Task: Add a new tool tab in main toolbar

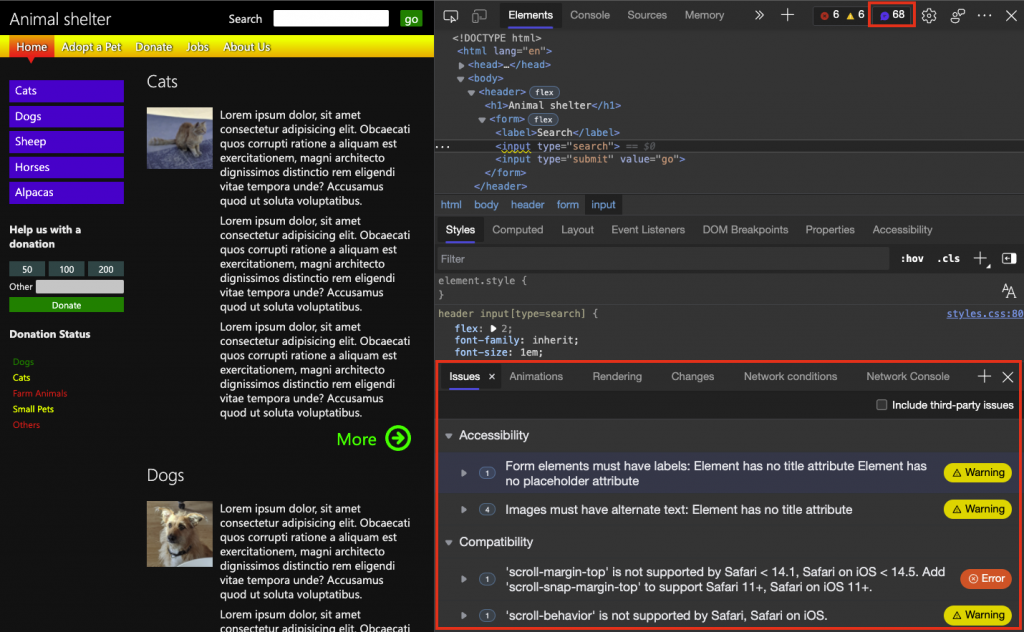Action: click(x=788, y=15)
